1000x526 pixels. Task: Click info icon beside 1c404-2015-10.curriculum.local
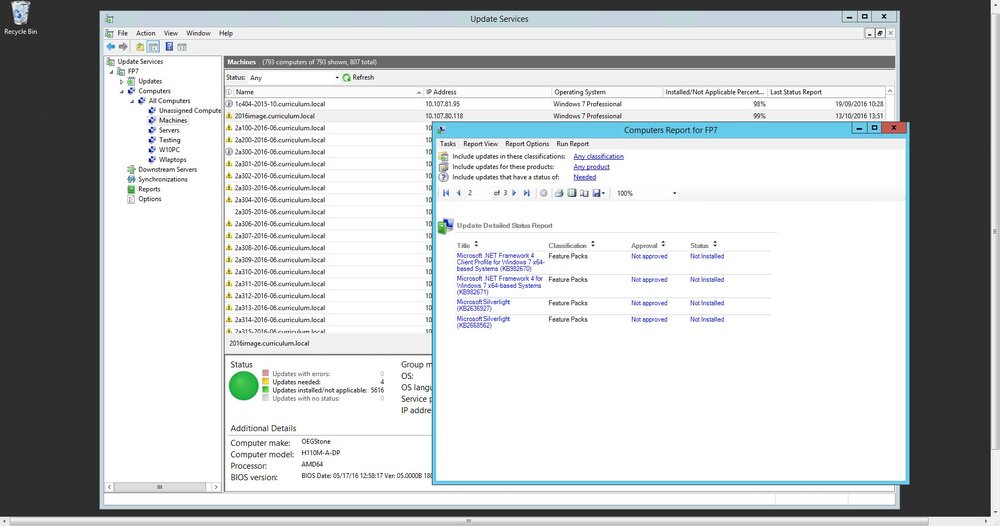pyautogui.click(x=229, y=104)
